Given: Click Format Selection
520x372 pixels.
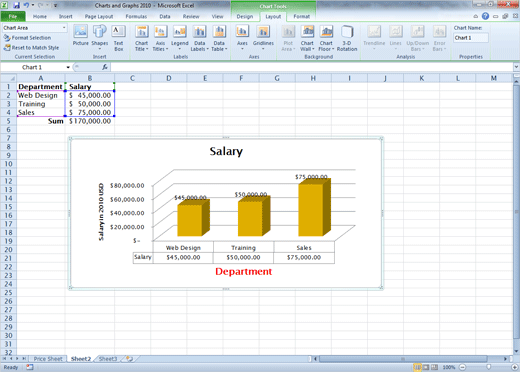Looking at the screenshot, I should click(x=28, y=38).
